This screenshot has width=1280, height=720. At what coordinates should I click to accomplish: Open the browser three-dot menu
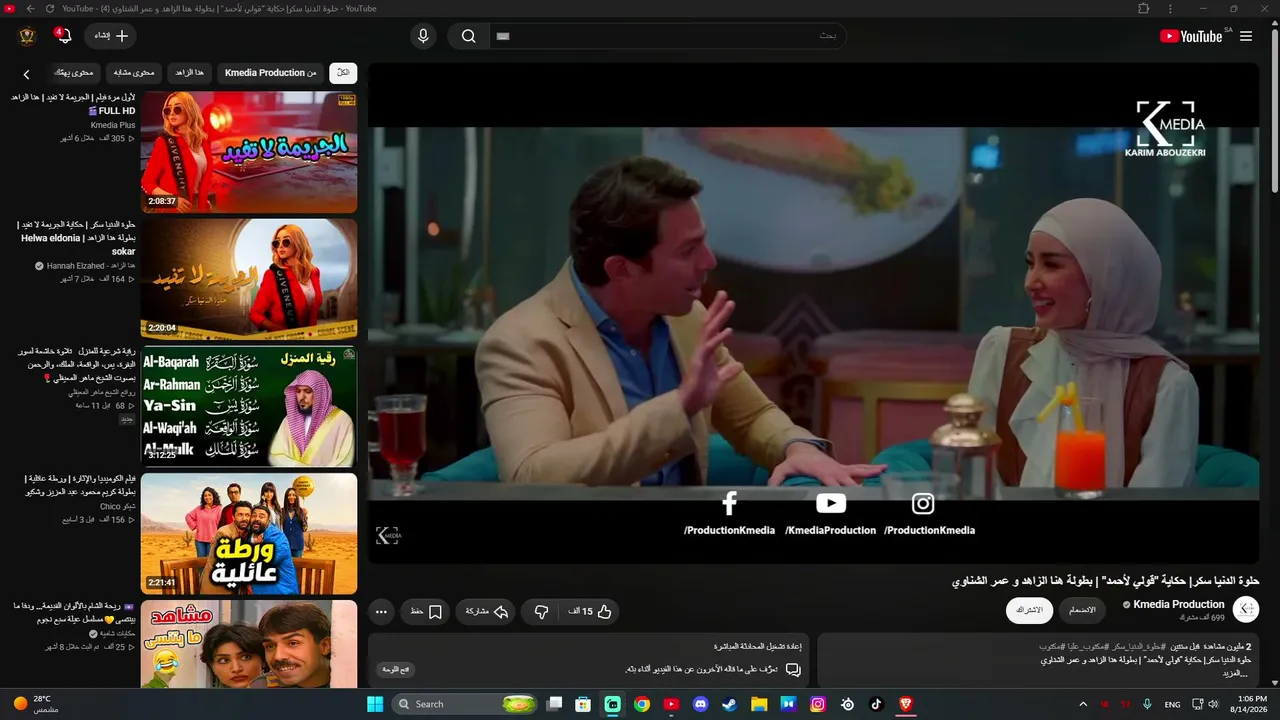click(x=1171, y=9)
